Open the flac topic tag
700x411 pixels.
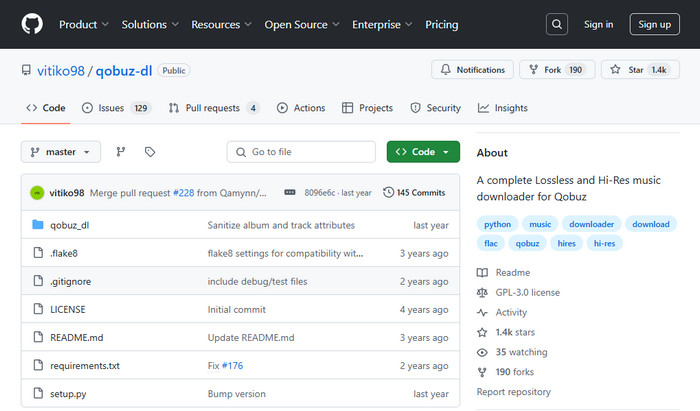click(491, 243)
